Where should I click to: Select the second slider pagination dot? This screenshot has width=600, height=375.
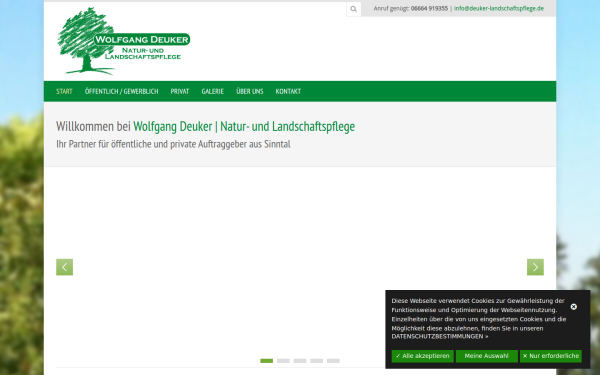283,361
